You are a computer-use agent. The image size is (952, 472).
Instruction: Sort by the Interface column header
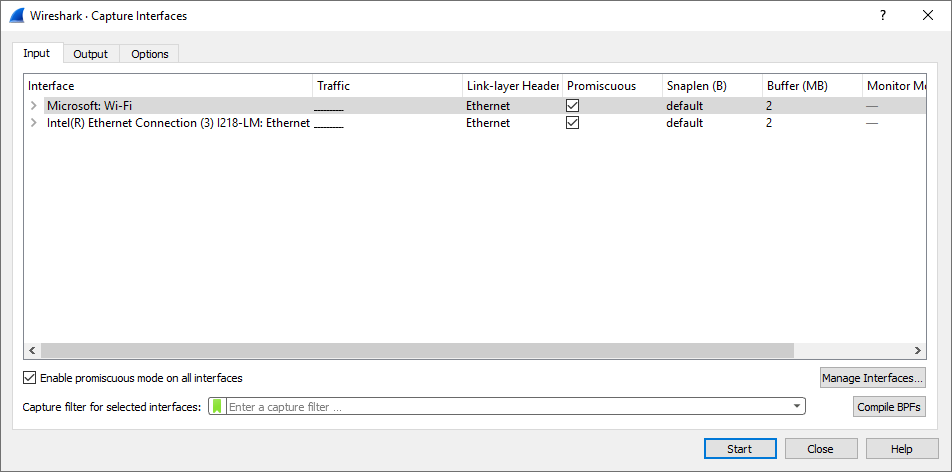(168, 86)
